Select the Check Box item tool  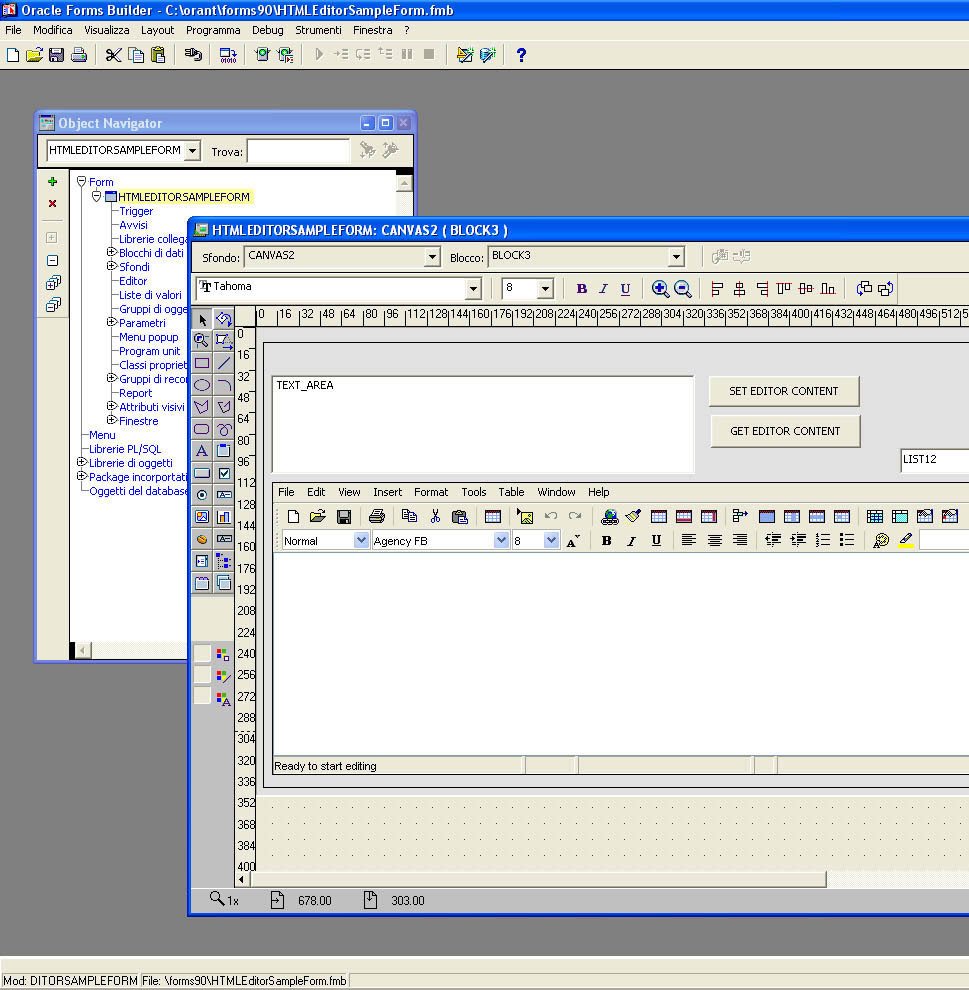pos(223,473)
